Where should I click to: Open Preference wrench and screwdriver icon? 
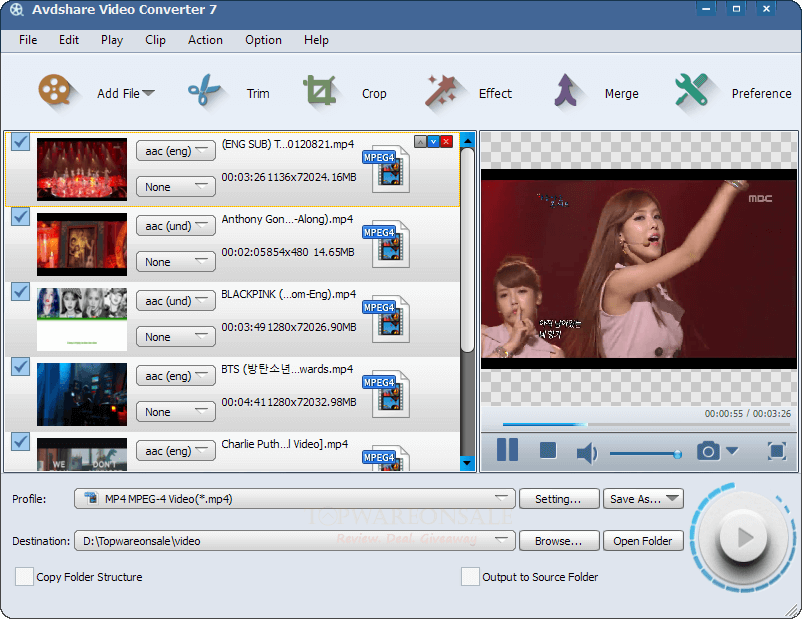point(692,90)
